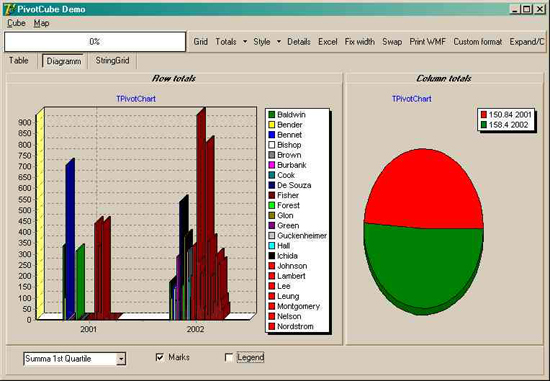Expand the Totals dropdown arrow

click(245, 42)
